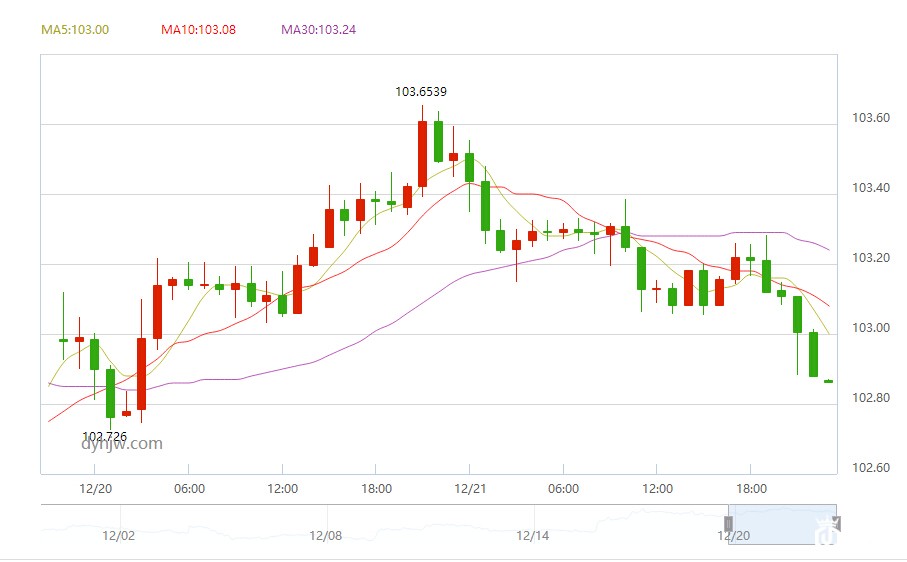This screenshot has height=562, width=907.
Task: Click the 103.60 price axis label
Action: pos(870,118)
